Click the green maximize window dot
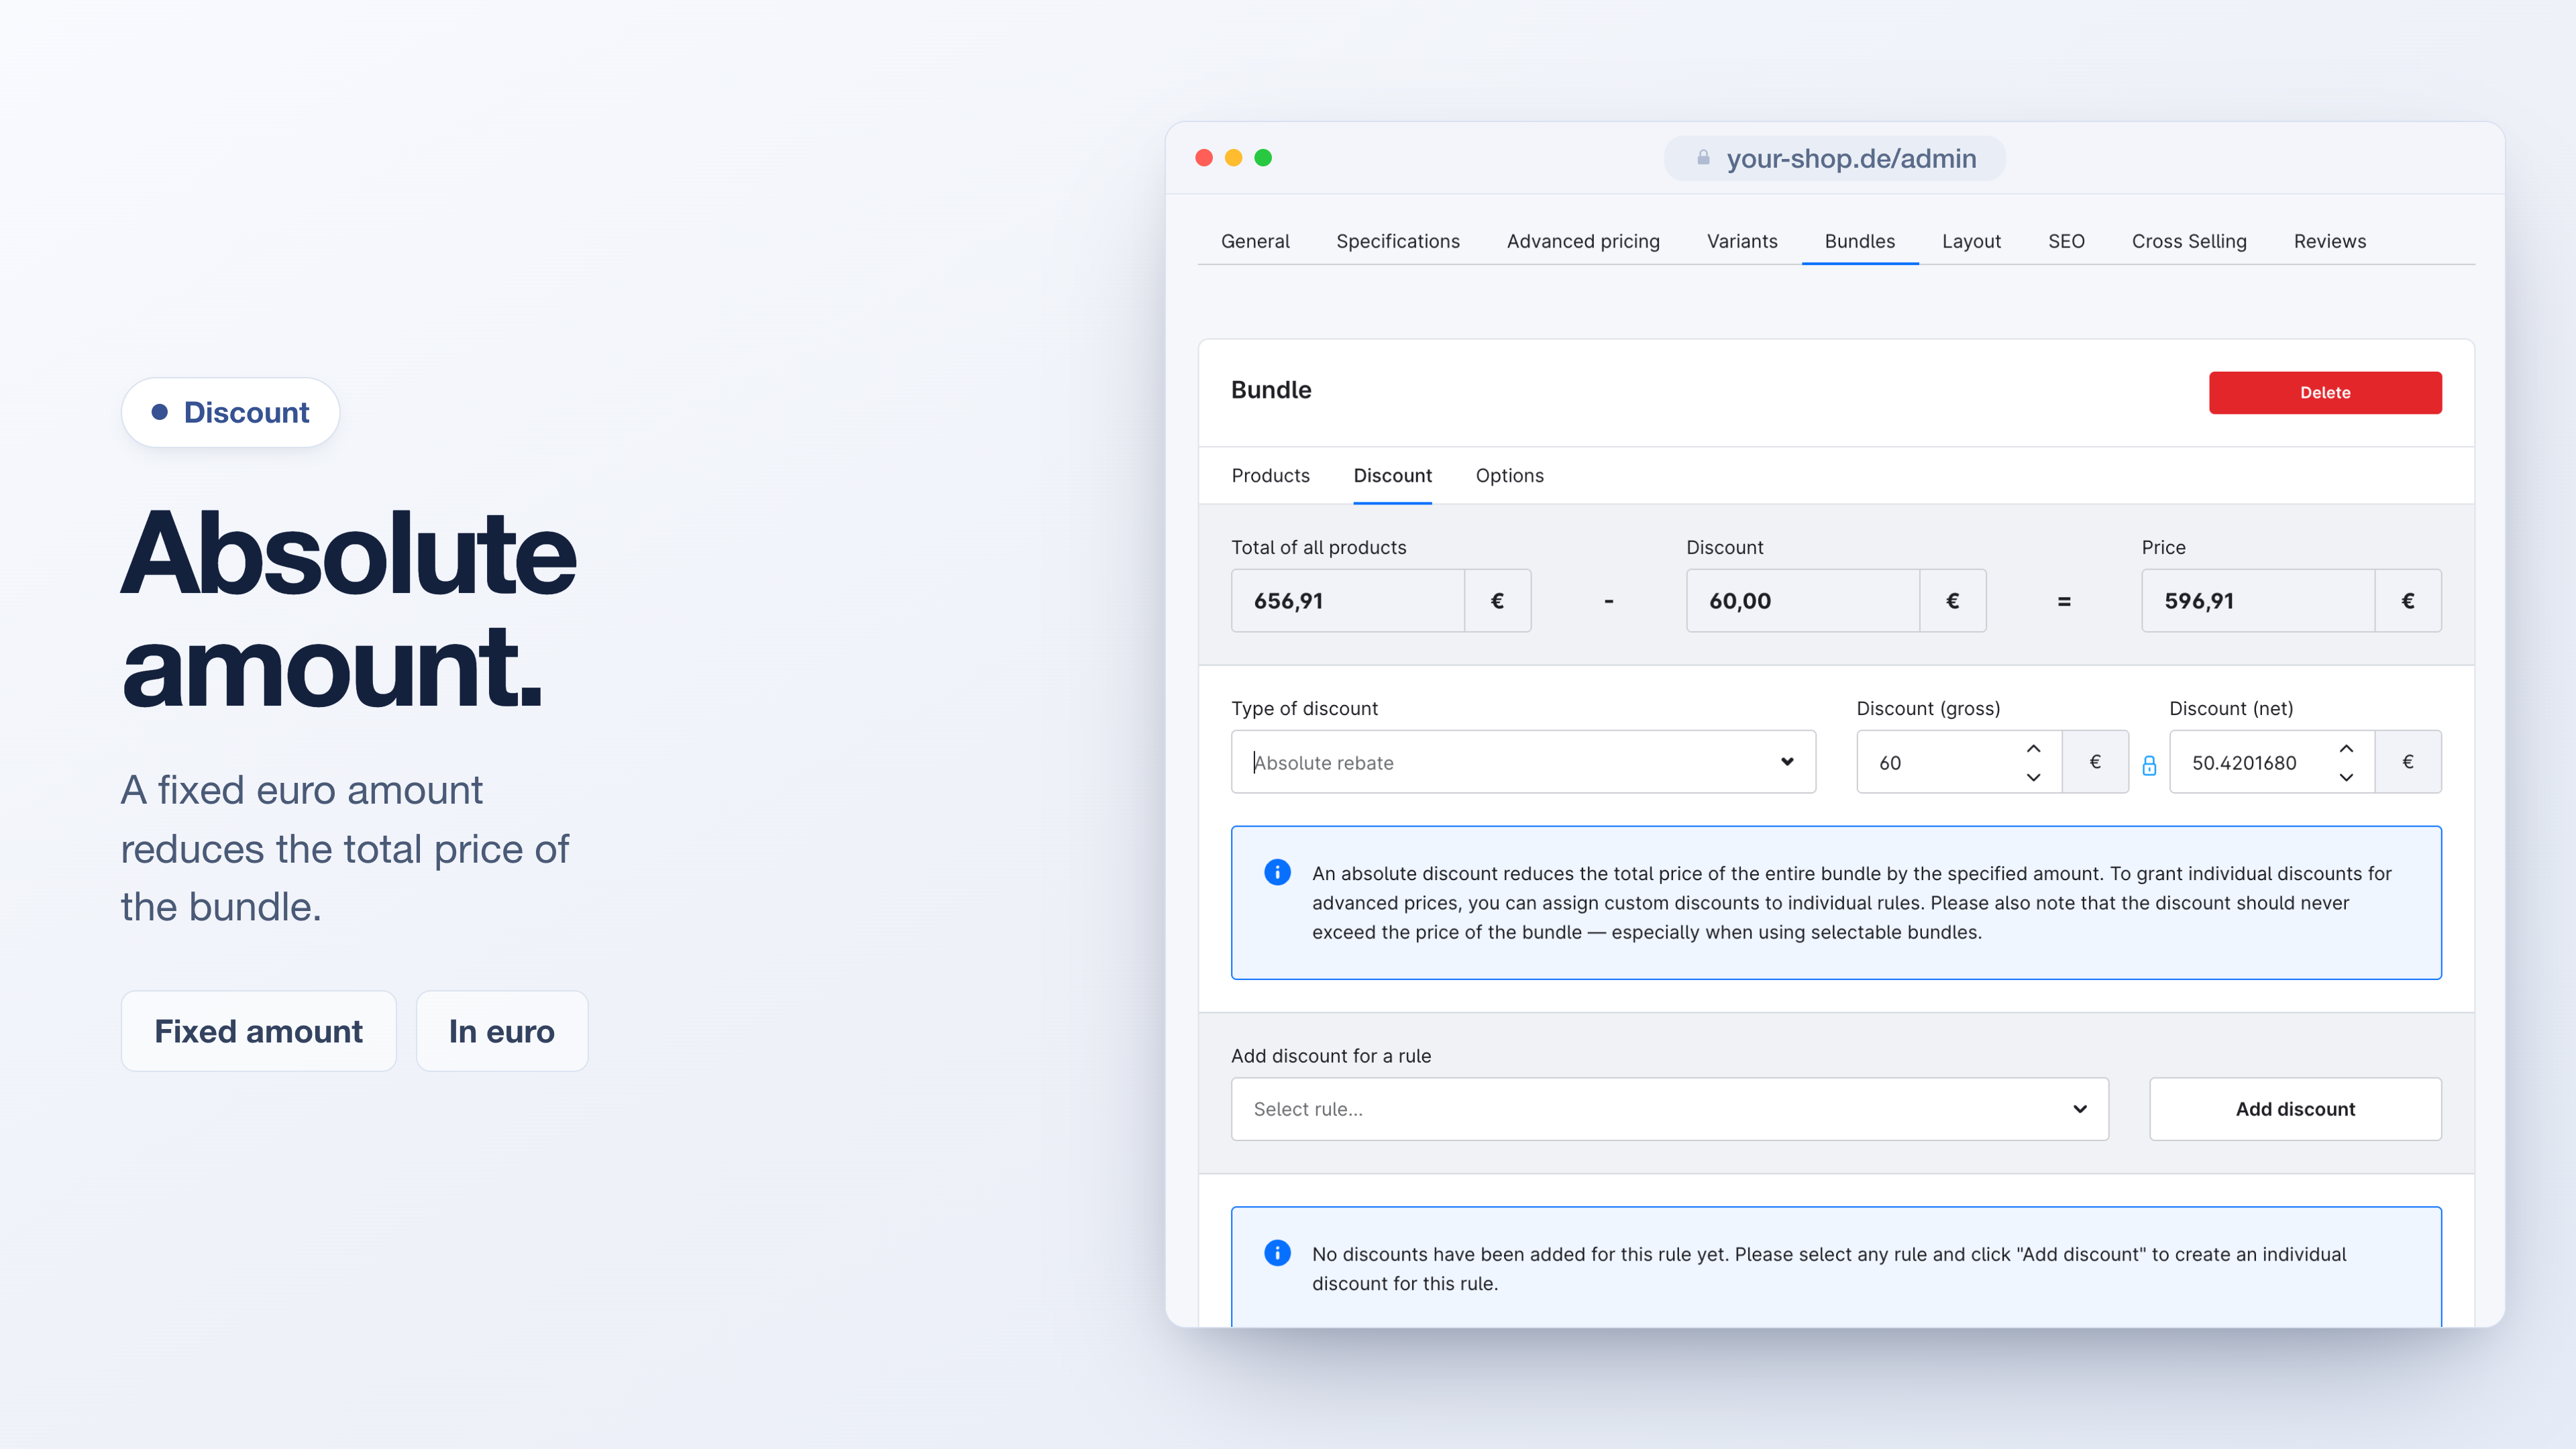This screenshot has height=1449, width=2576. coord(1263,158)
